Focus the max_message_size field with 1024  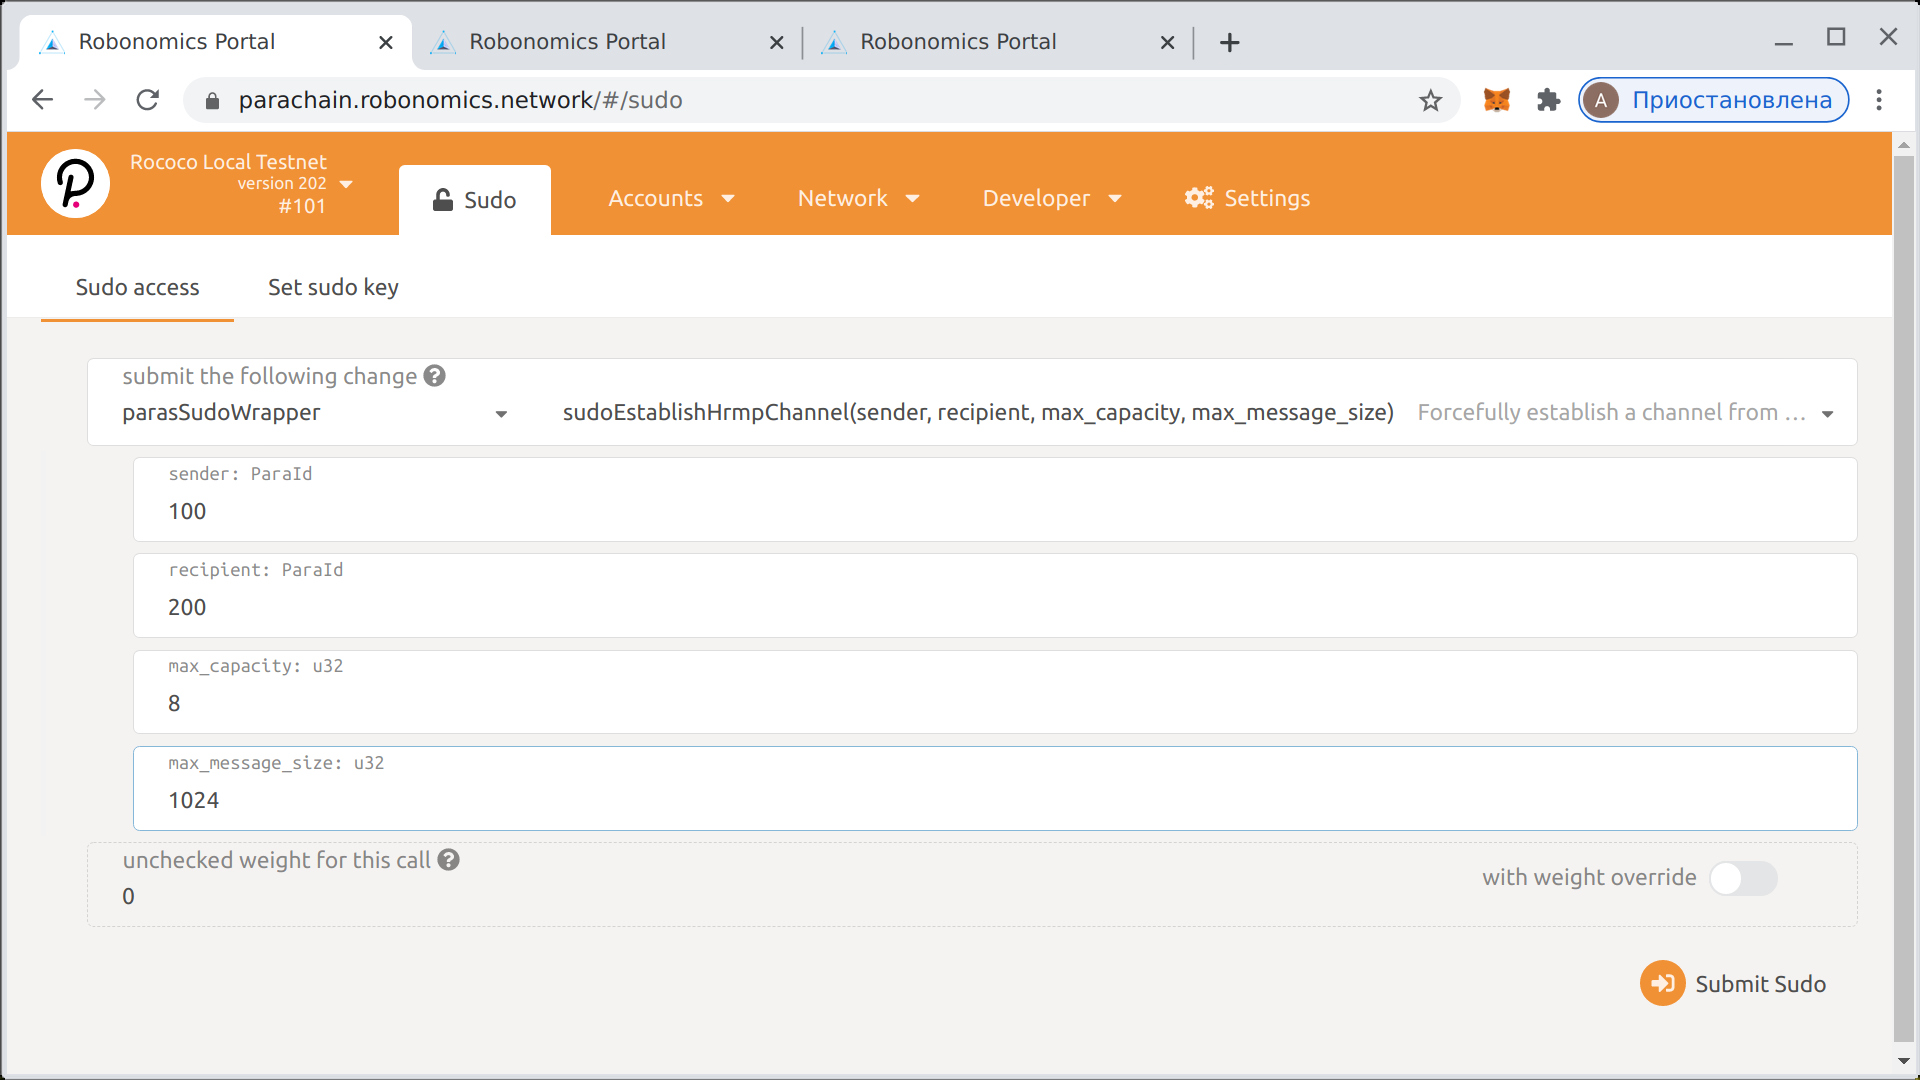click(995, 788)
